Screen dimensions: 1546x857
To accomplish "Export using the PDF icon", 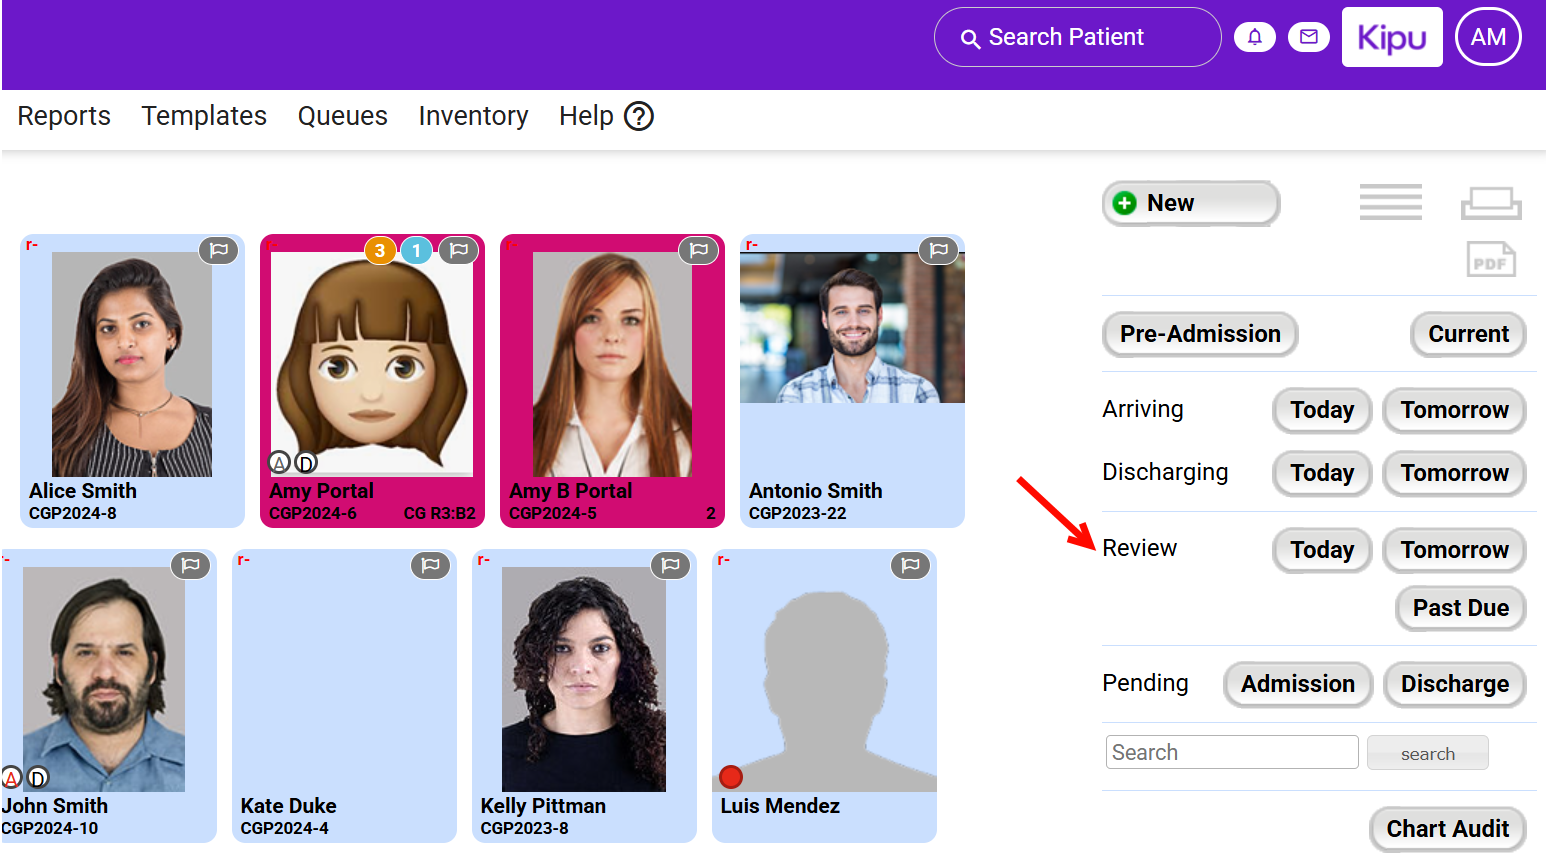I will click(x=1490, y=260).
